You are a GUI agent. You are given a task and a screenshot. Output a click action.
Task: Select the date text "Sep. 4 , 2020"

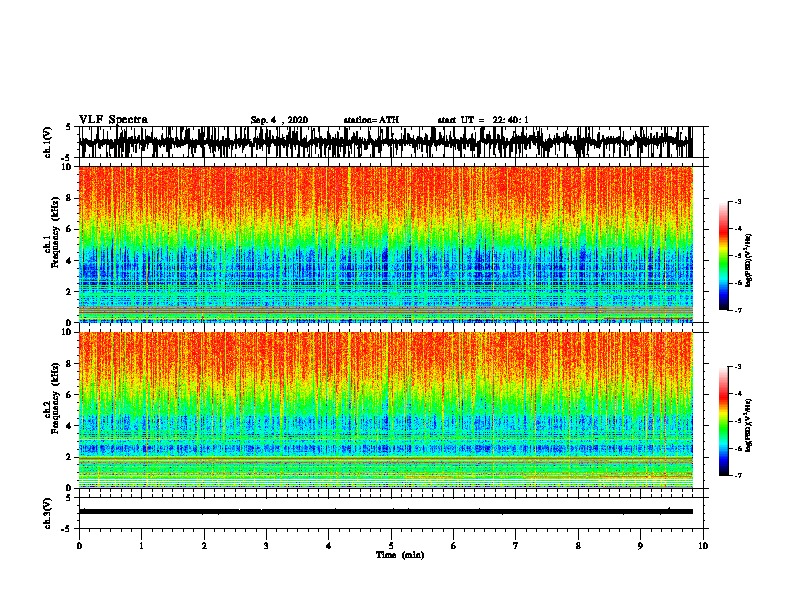pyautogui.click(x=279, y=120)
